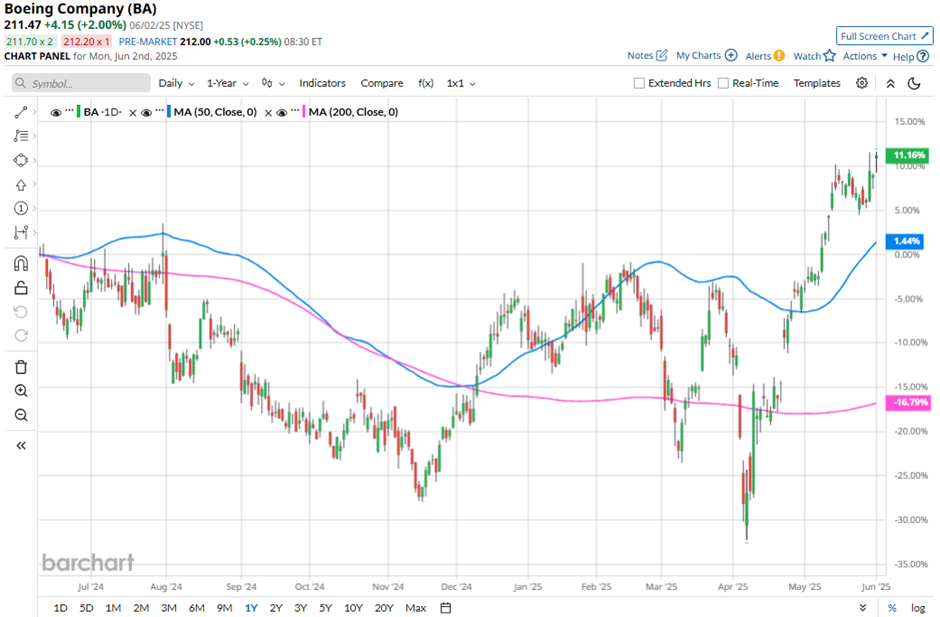Select the shapes drawing tool
Image resolution: width=940 pixels, height=617 pixels.
coord(21,160)
